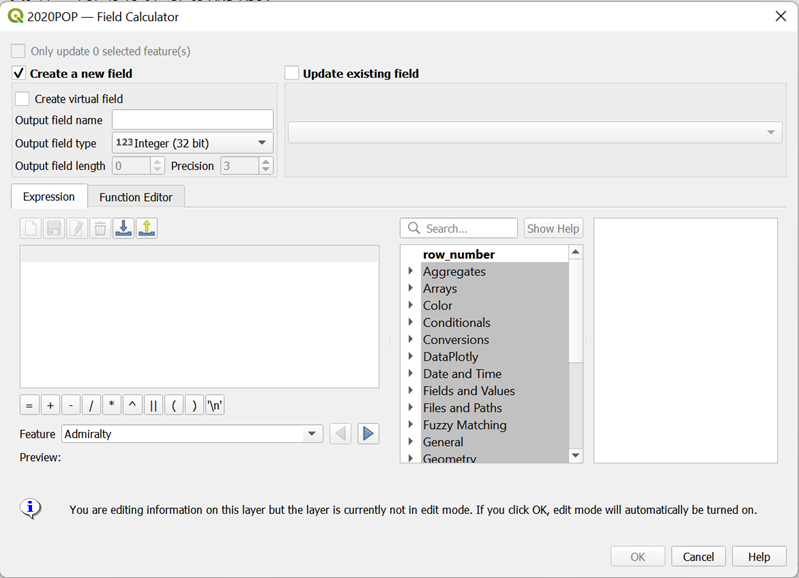Insert the power ^ operator
Screen dimensions: 799x578
click(x=133, y=405)
